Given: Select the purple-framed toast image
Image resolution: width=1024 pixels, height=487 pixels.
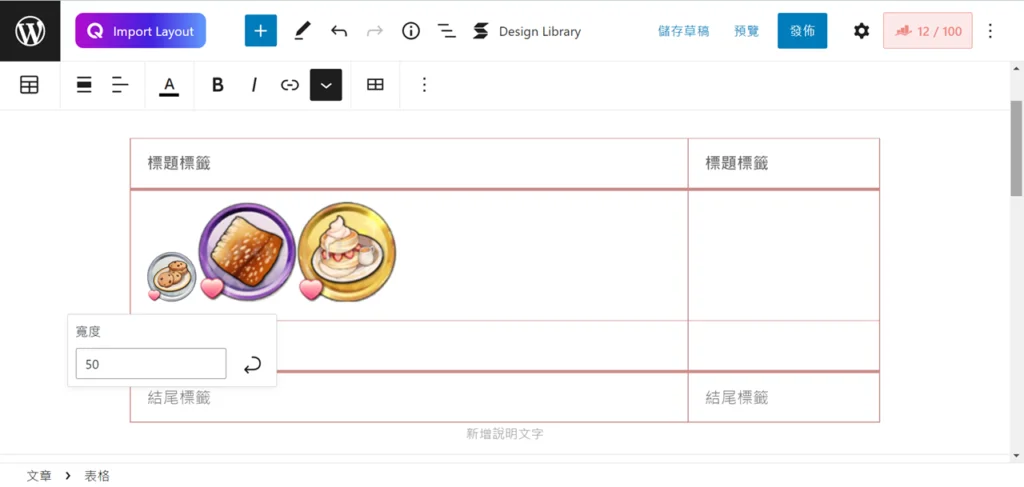Looking at the screenshot, I should click(x=246, y=251).
